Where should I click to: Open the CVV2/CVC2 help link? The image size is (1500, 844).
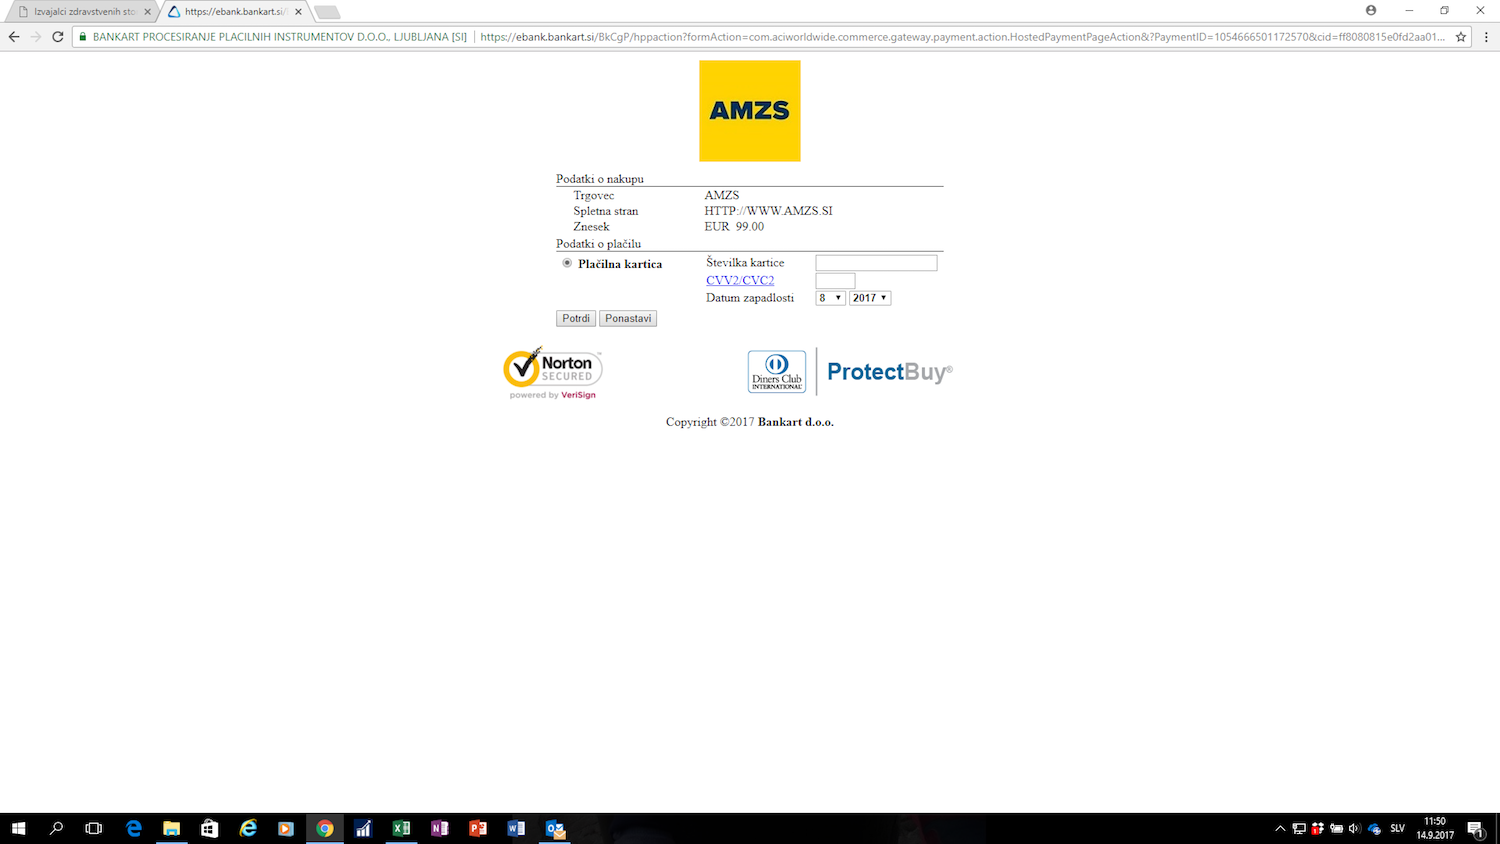click(740, 281)
